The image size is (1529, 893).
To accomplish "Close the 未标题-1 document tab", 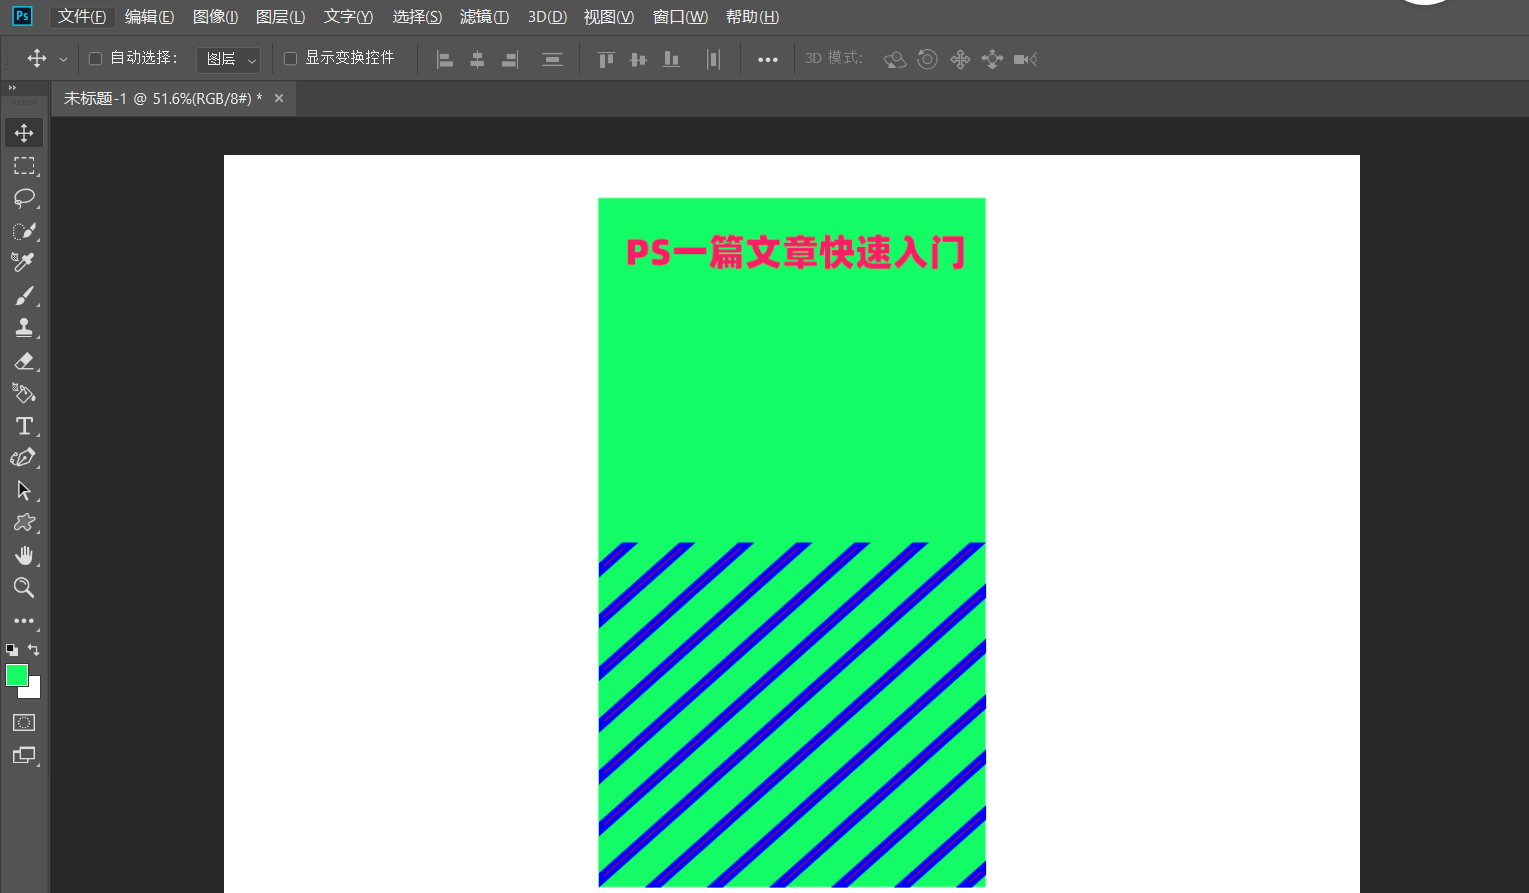I will (x=279, y=98).
